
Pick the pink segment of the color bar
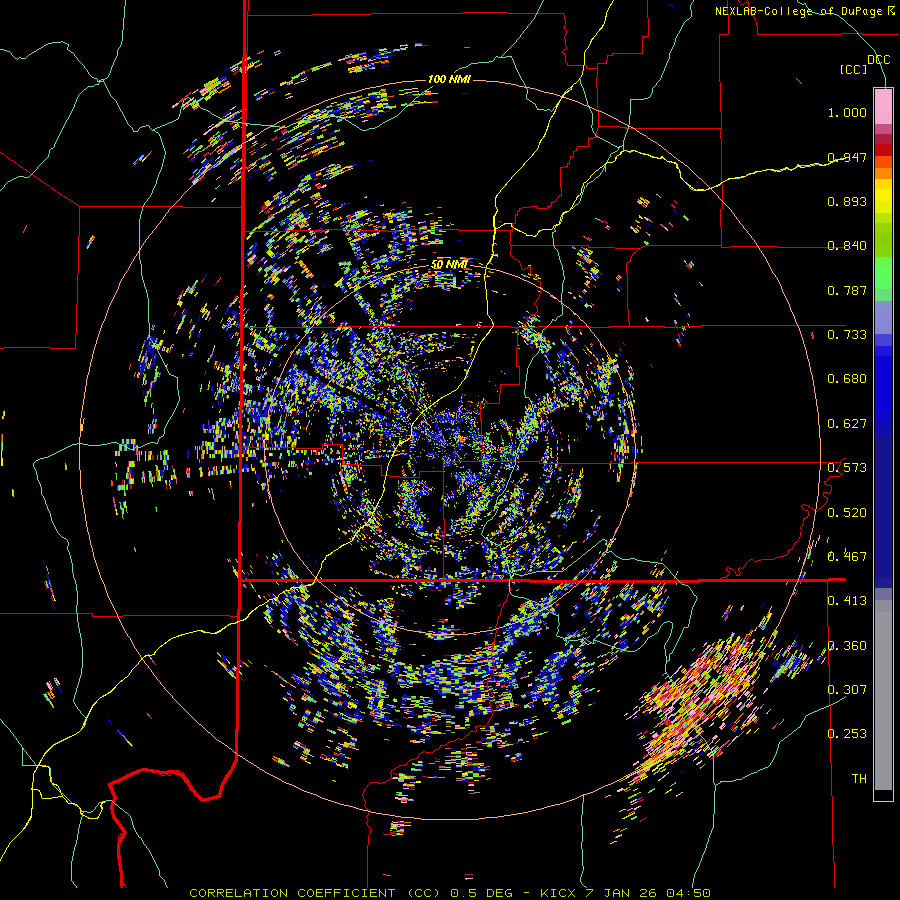883,106
